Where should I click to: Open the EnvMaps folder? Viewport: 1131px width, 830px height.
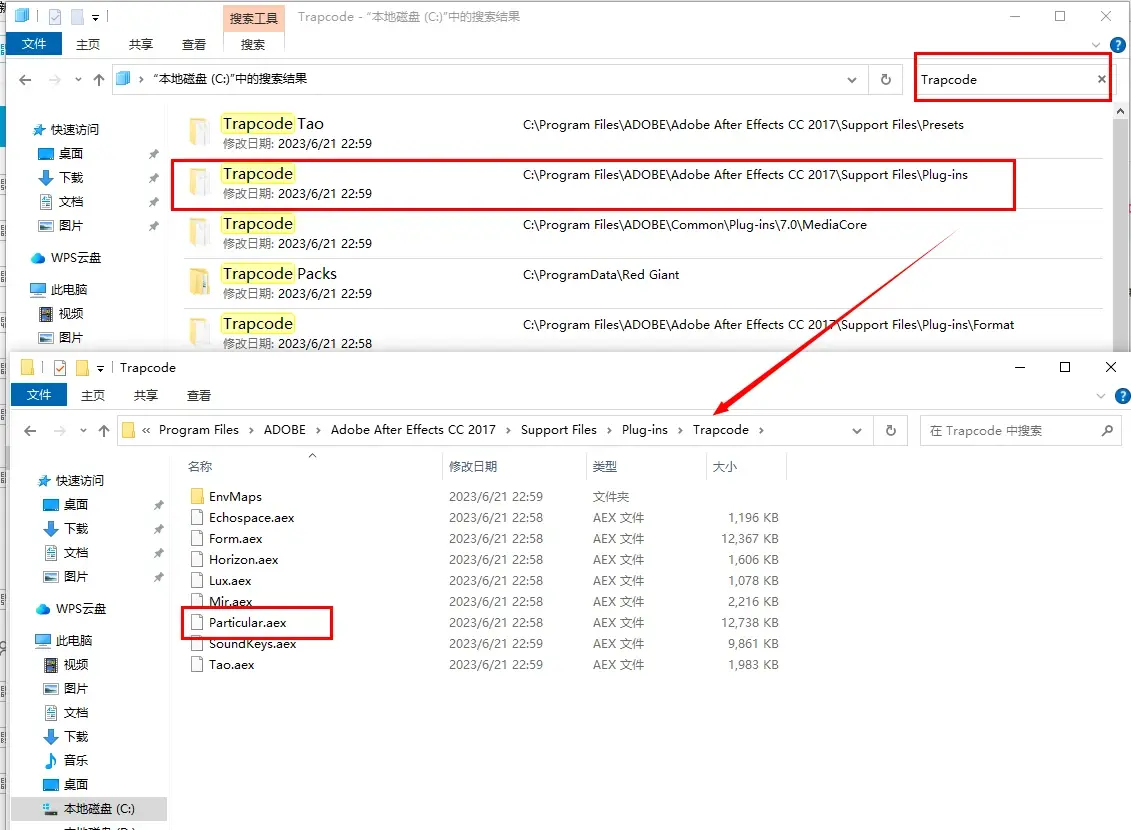(x=235, y=496)
